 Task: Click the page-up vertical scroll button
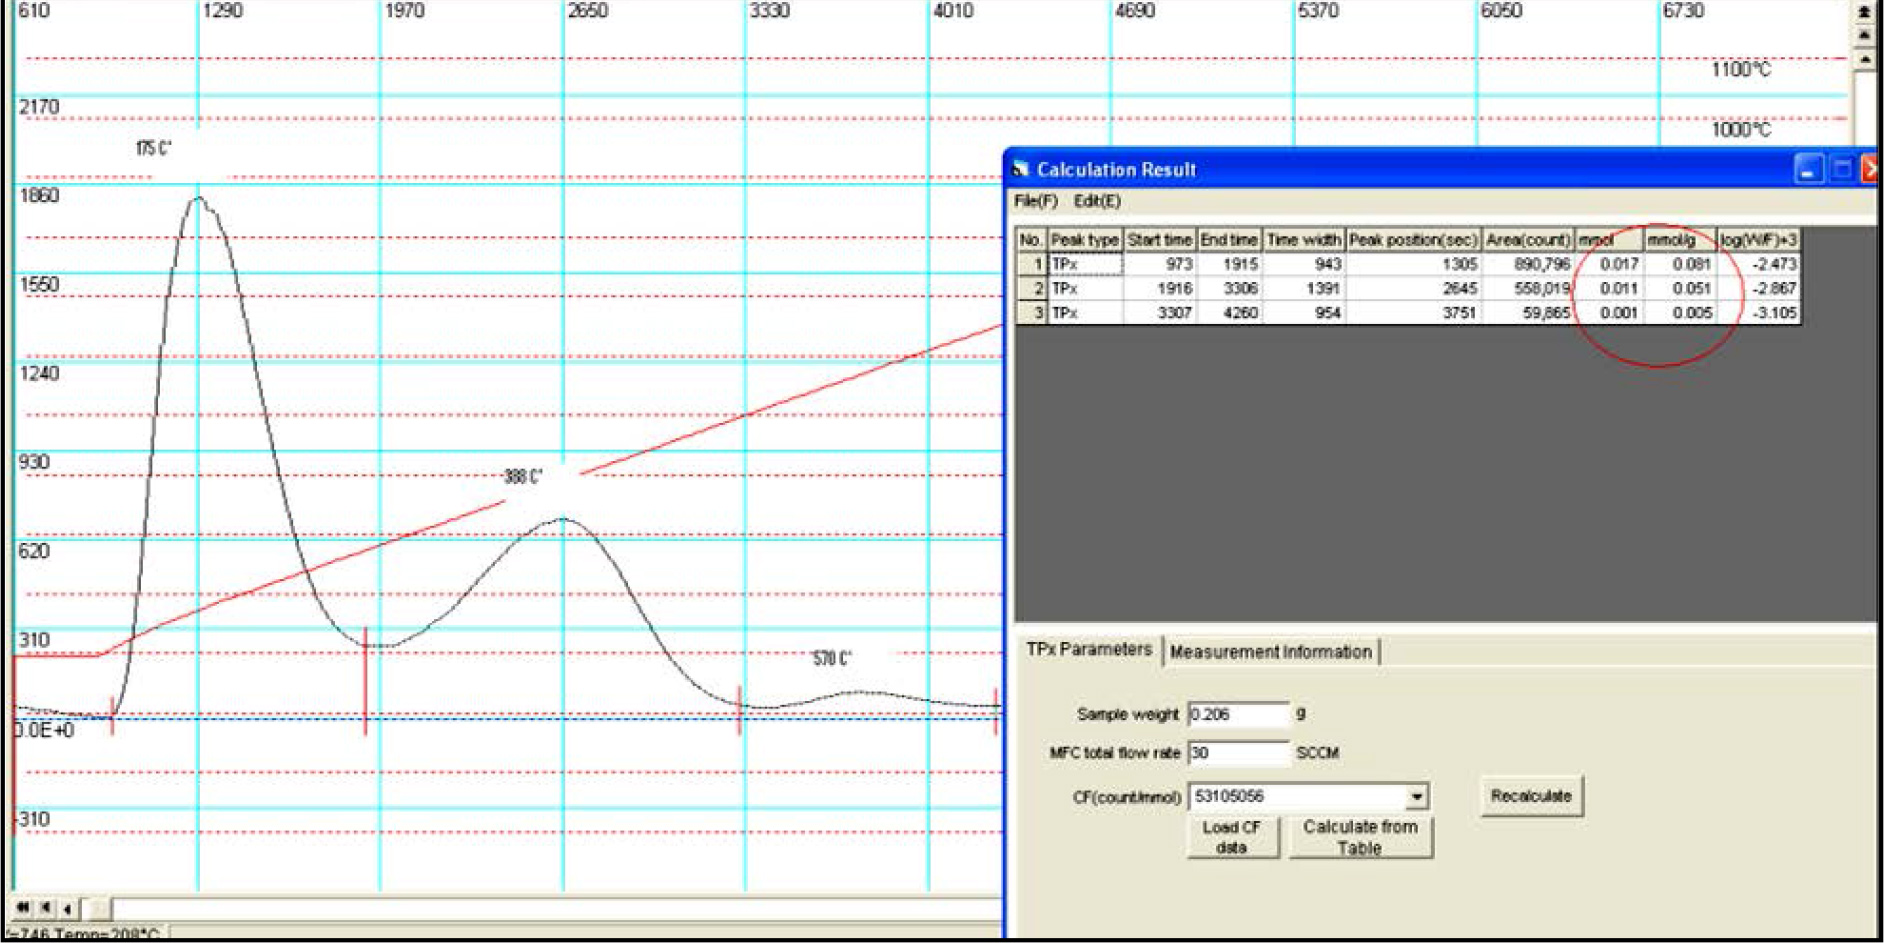[1864, 36]
